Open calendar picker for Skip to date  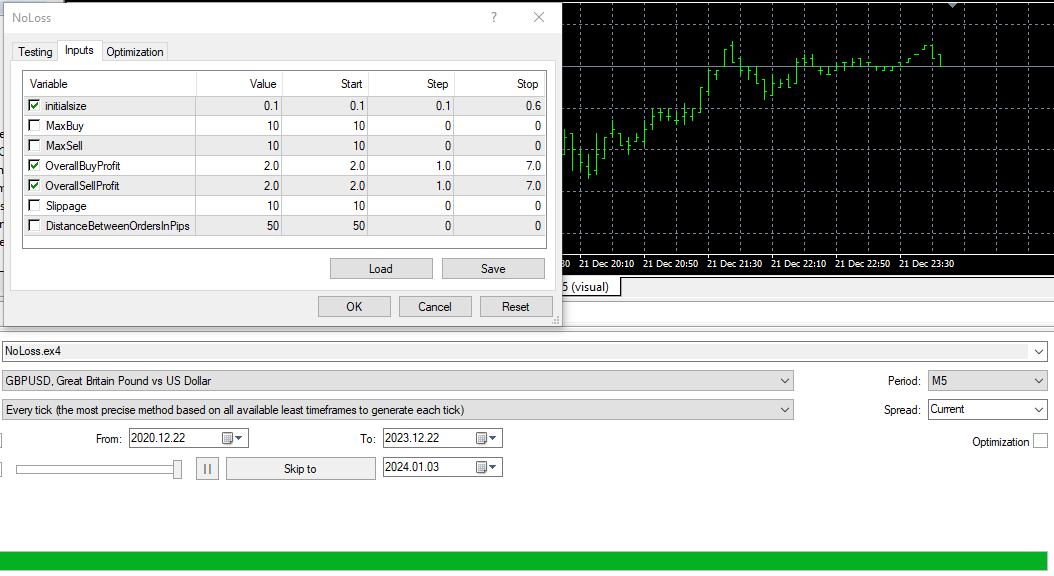(487, 467)
